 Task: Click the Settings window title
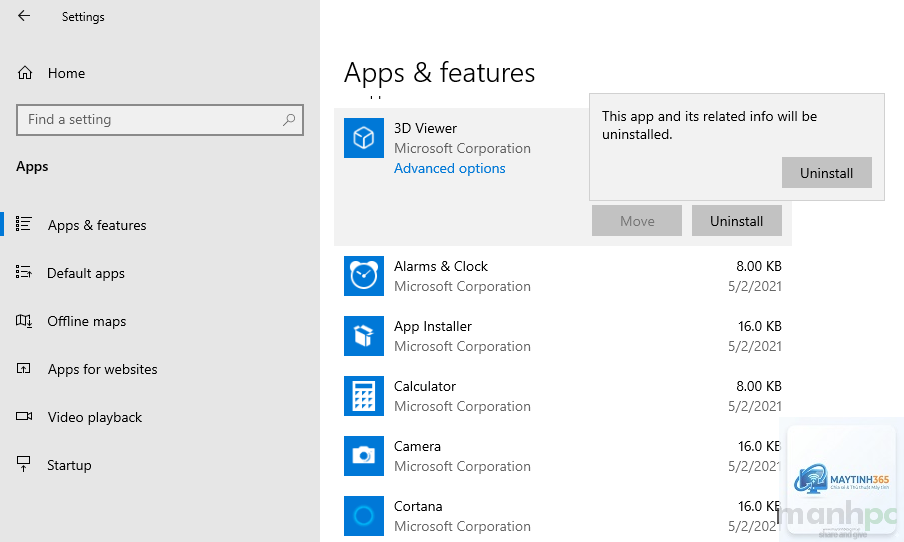[83, 17]
